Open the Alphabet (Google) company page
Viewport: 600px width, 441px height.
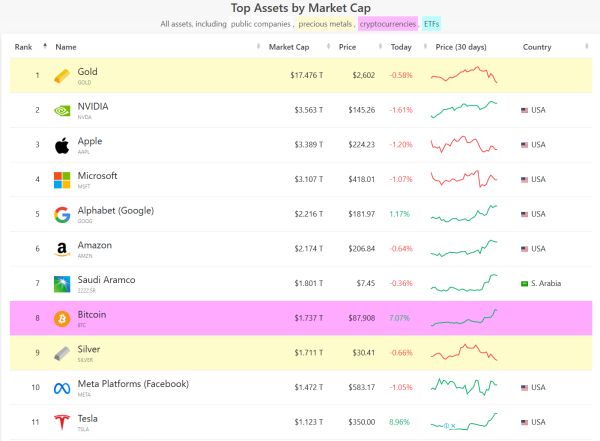point(116,211)
